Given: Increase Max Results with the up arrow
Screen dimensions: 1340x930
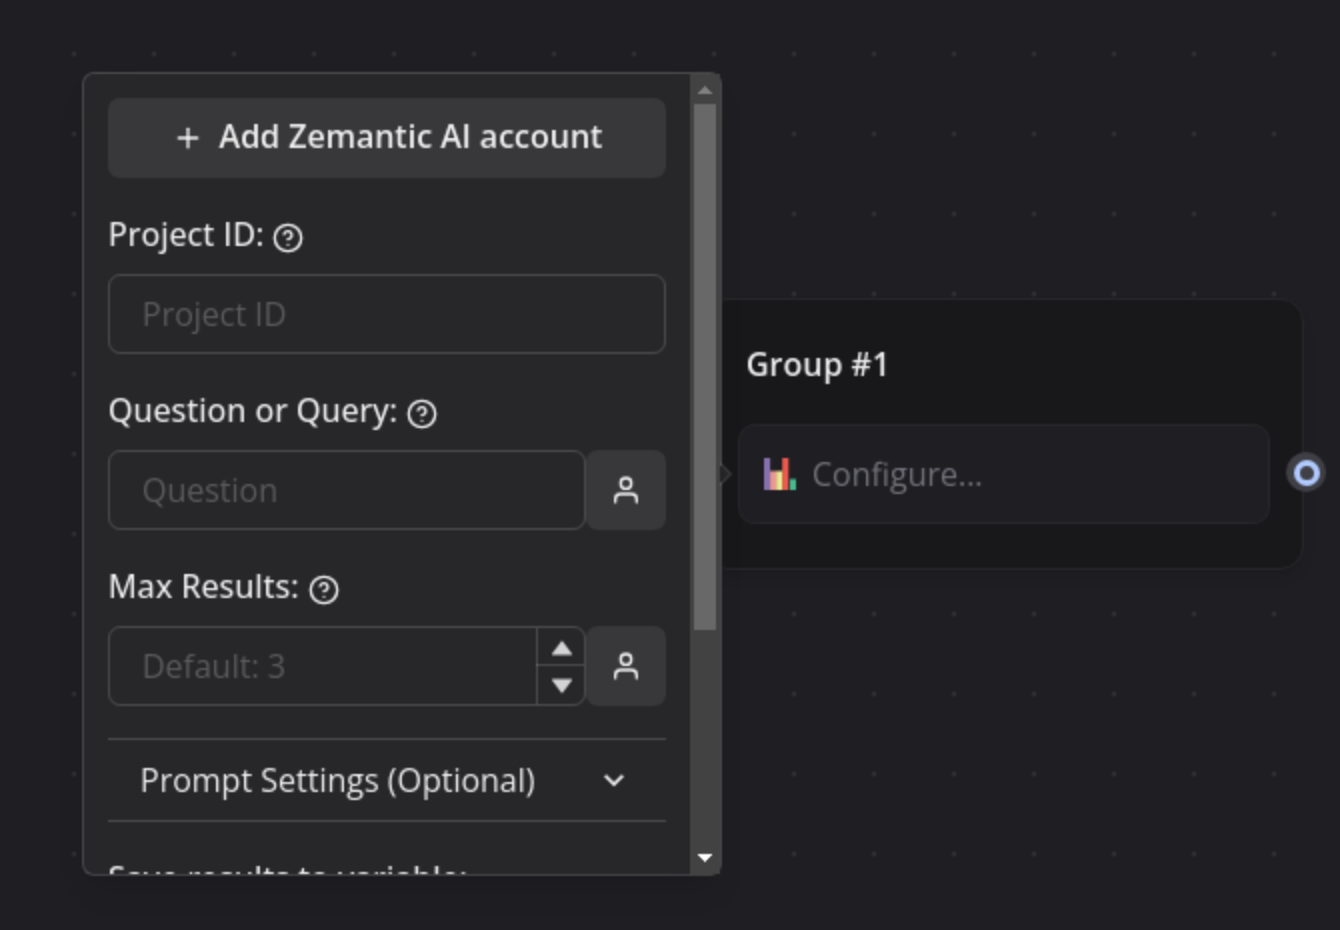Looking at the screenshot, I should coord(562,648).
